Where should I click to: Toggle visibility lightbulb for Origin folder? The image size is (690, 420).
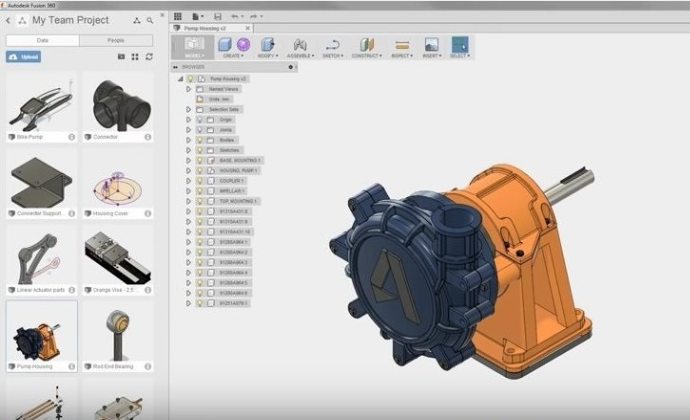coord(200,120)
